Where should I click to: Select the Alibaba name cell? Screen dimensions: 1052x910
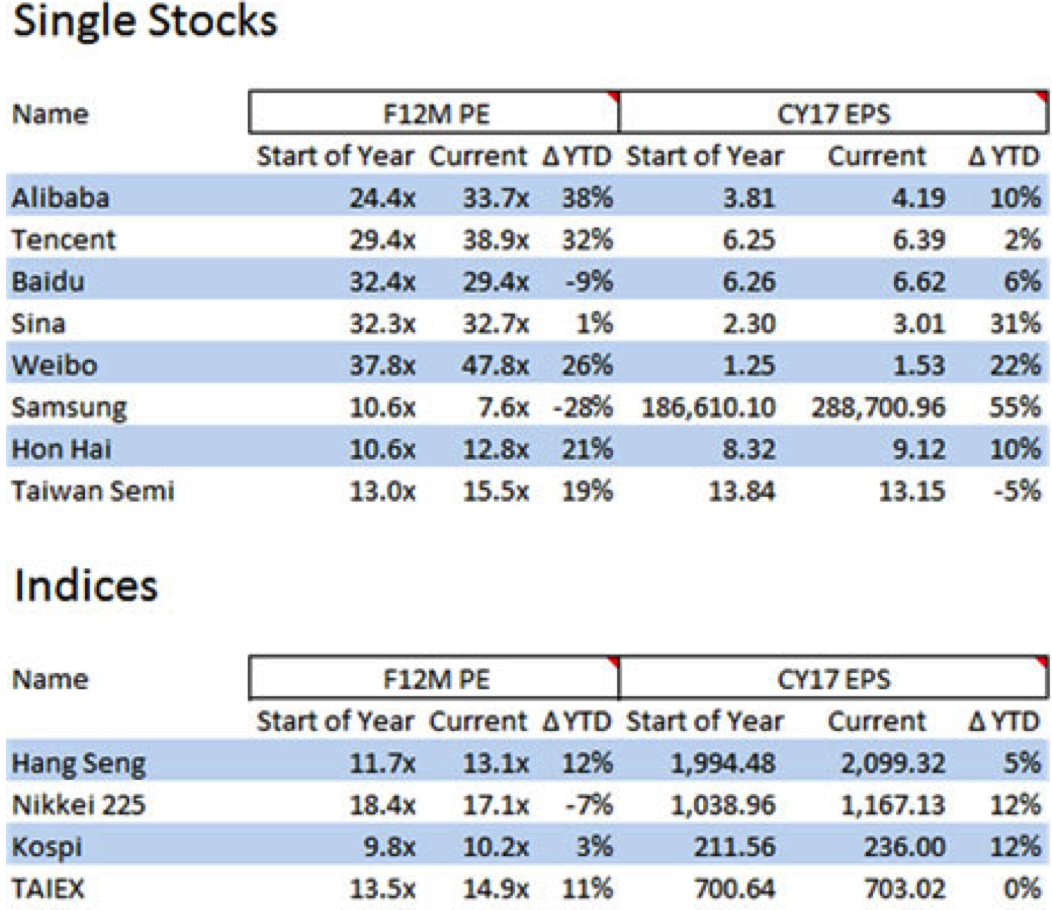point(60,198)
